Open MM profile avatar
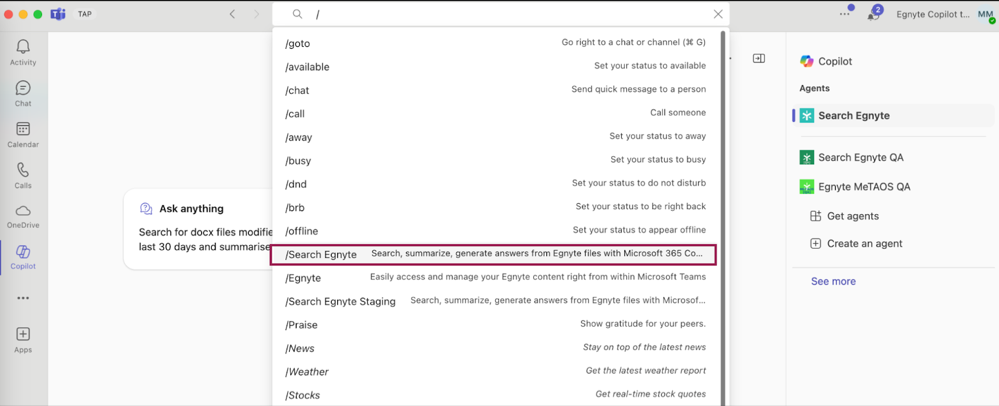The image size is (999, 406). pos(986,14)
